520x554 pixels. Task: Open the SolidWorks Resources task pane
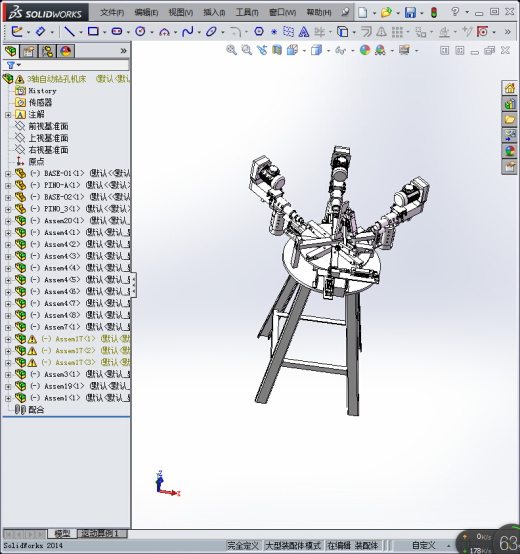(509, 88)
